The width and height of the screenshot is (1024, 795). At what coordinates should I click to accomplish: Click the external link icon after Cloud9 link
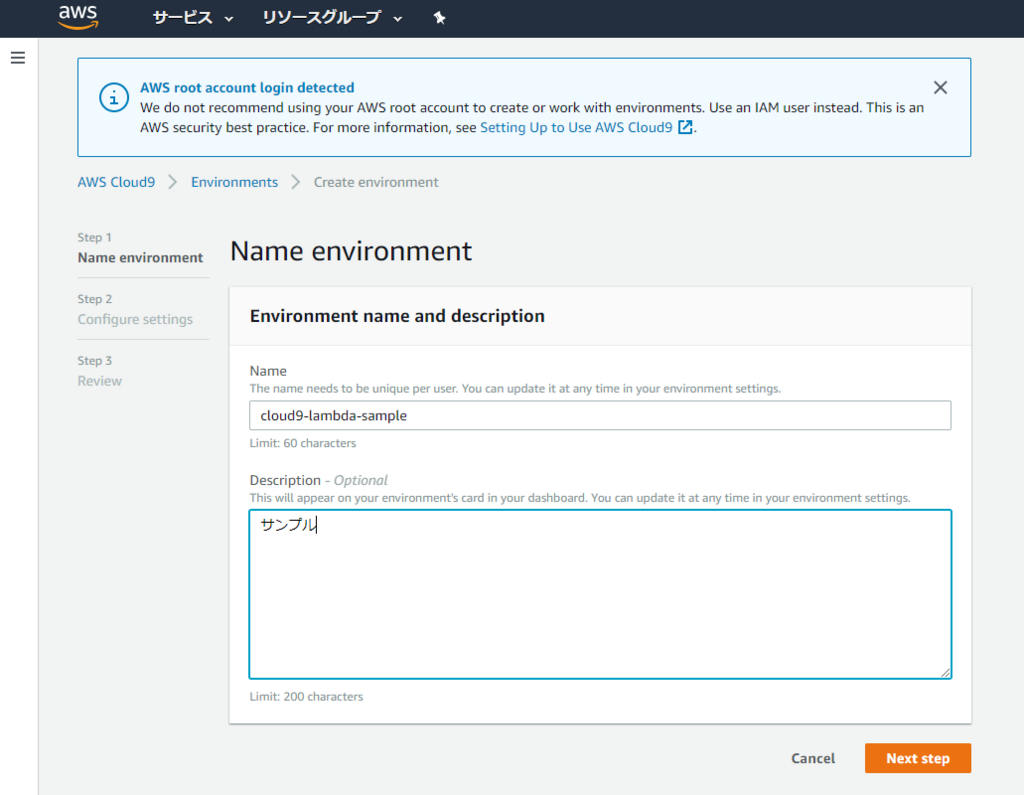[x=685, y=127]
